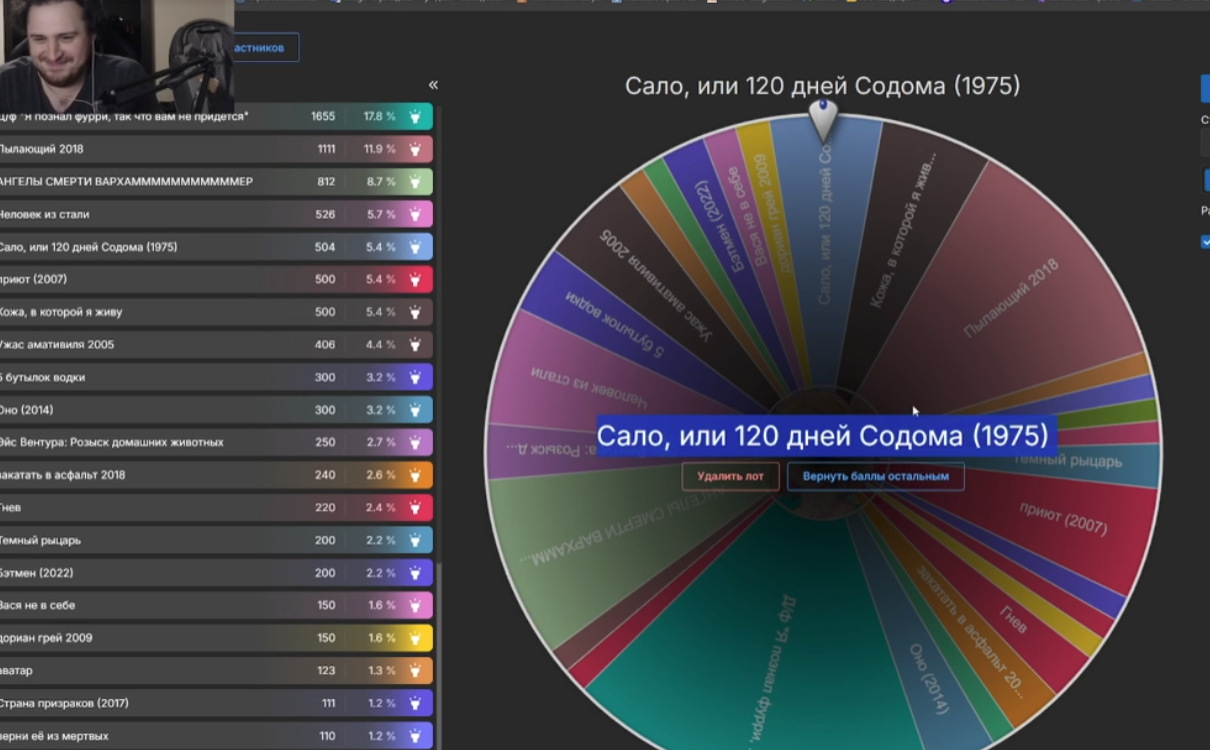This screenshot has height=750, width=1210.
Task: Click crown icon for приют (2007)
Action: pyautogui.click(x=415, y=279)
